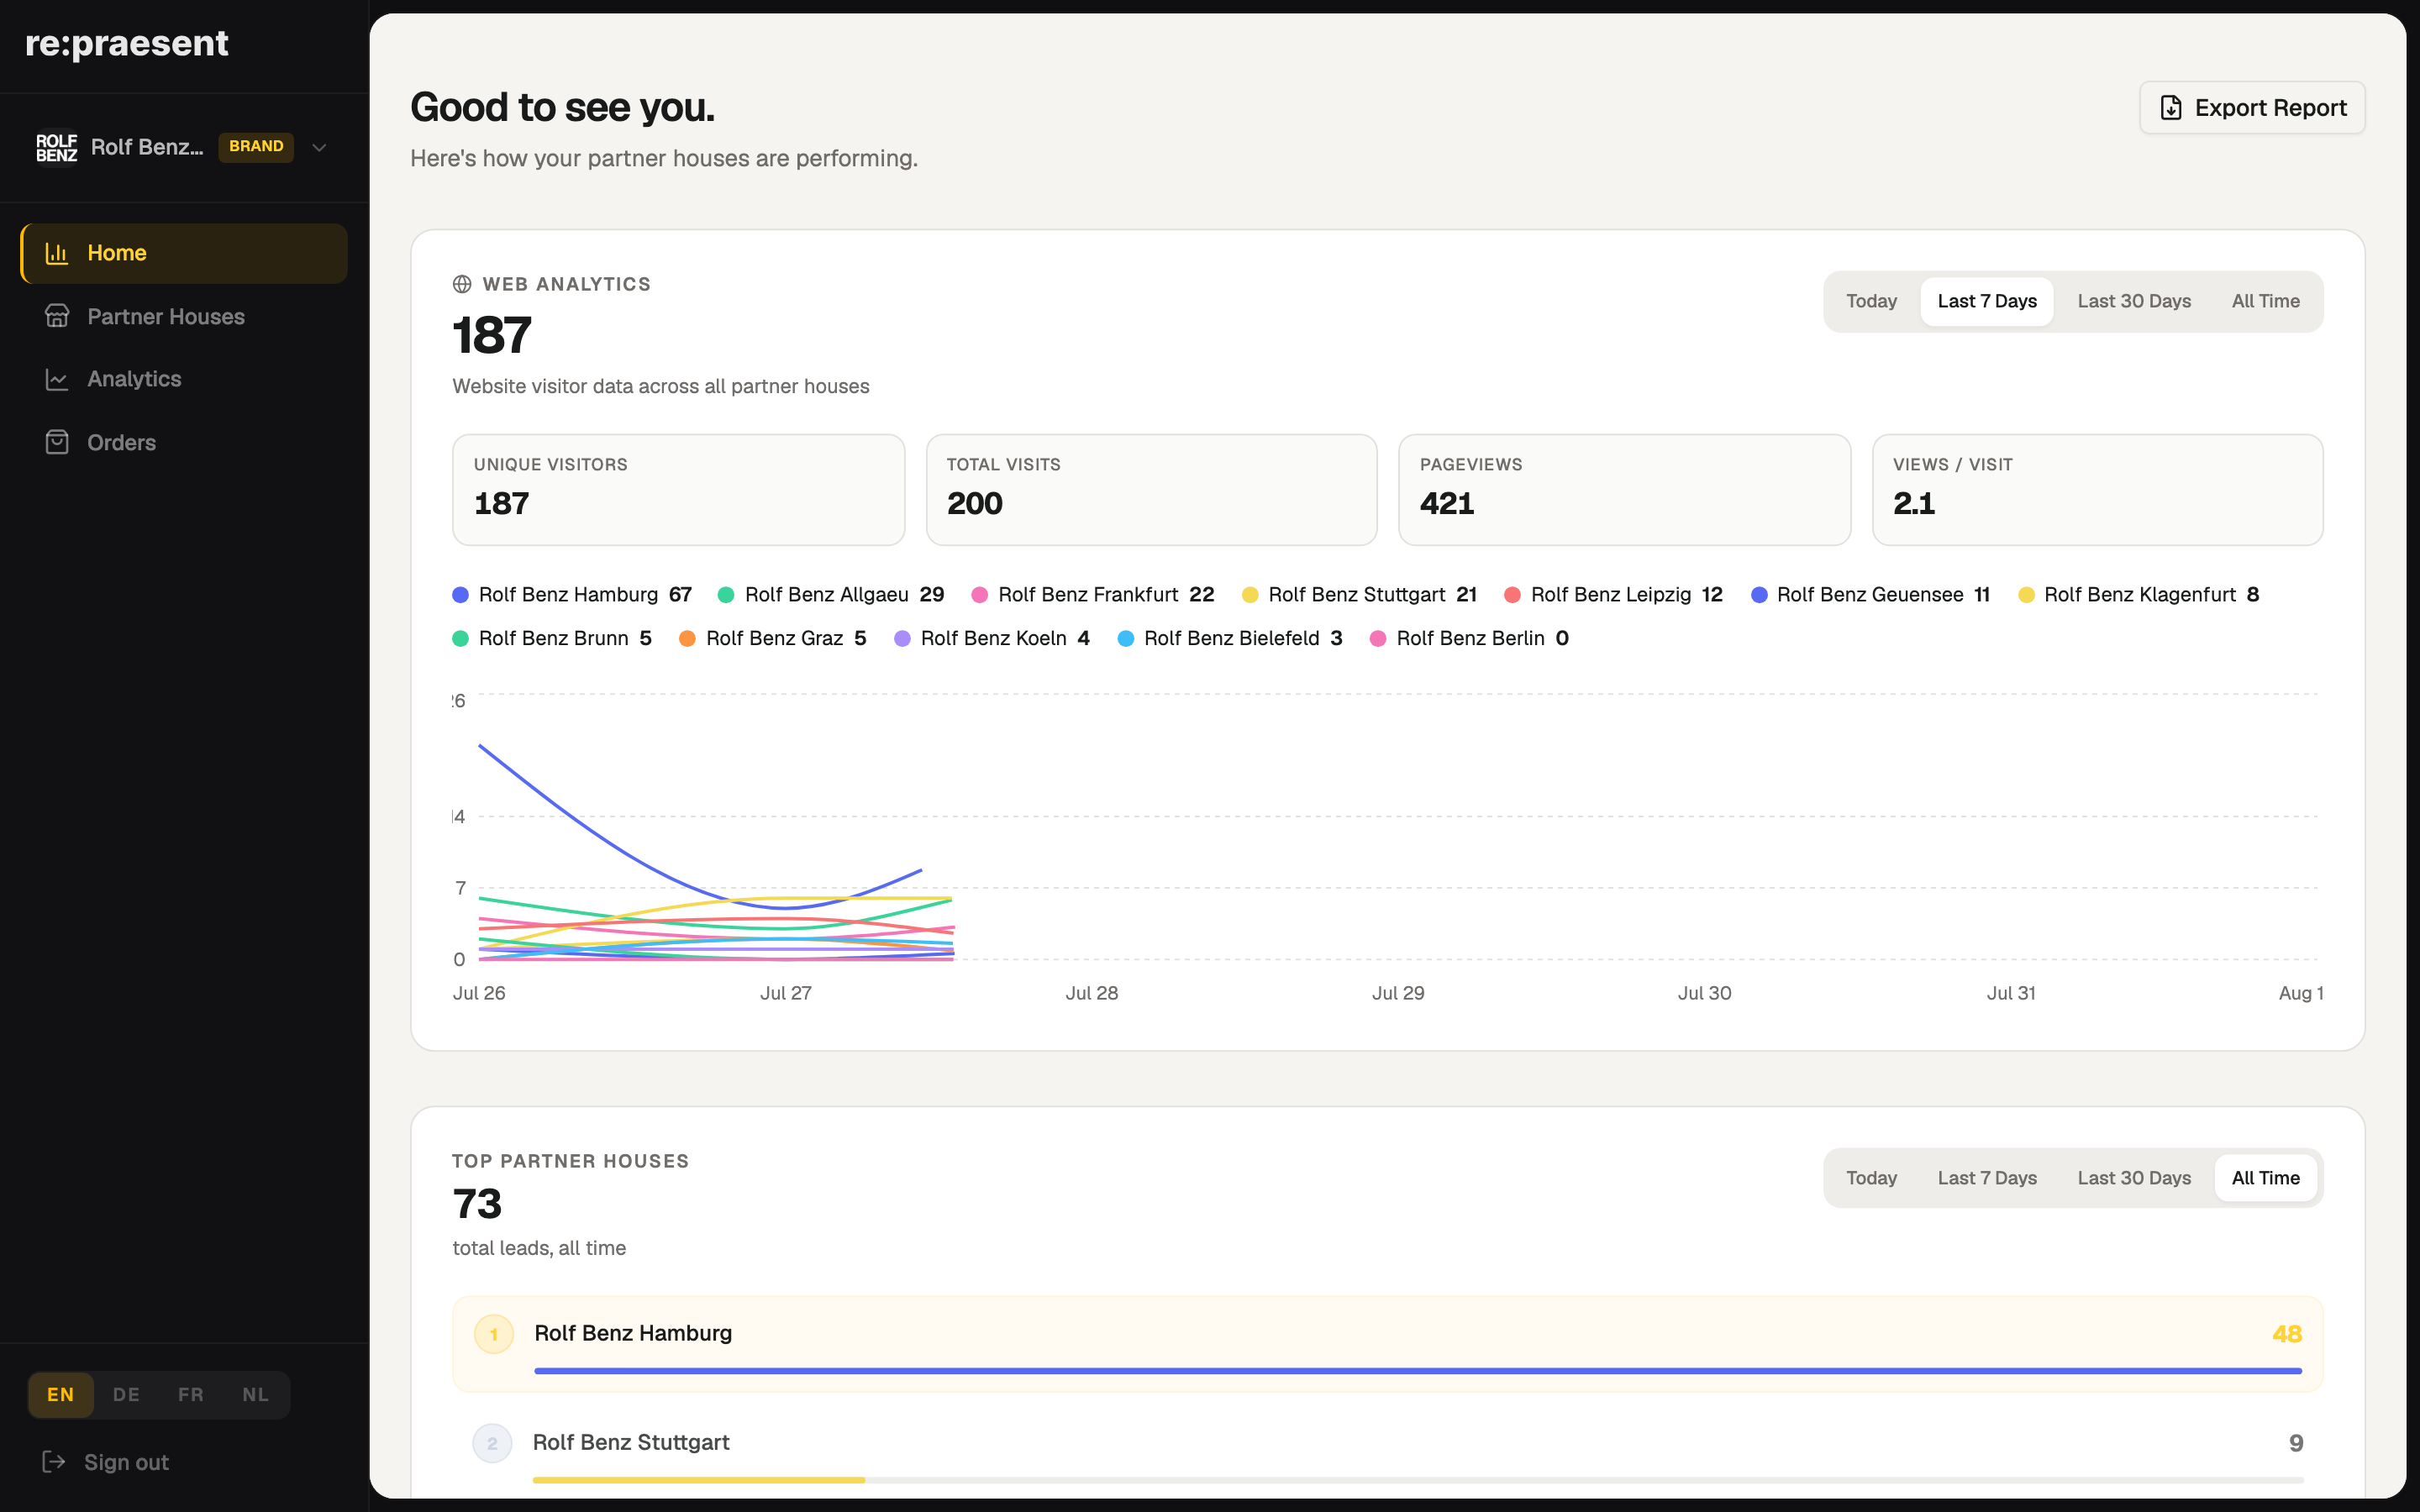Viewport: 2420px width, 1512px height.
Task: Click the Pageviews stat card
Action: click(1624, 490)
